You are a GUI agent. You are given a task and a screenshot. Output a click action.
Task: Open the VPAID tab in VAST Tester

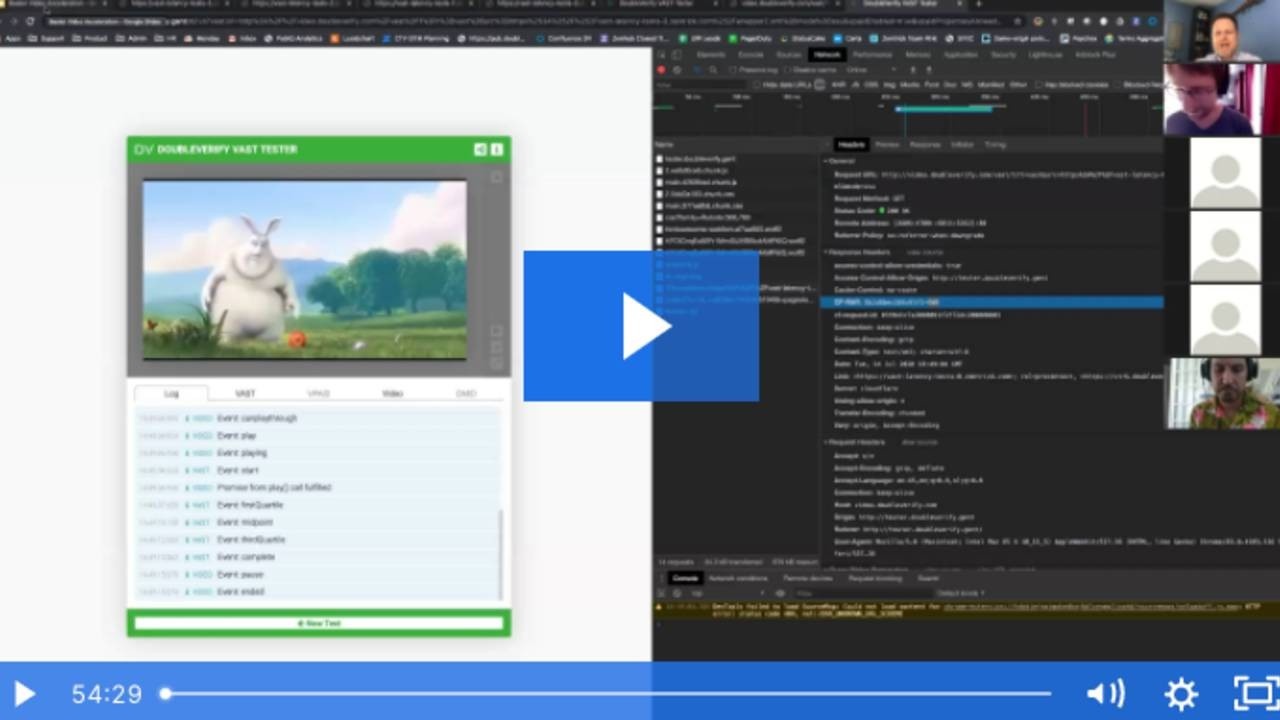(x=318, y=393)
